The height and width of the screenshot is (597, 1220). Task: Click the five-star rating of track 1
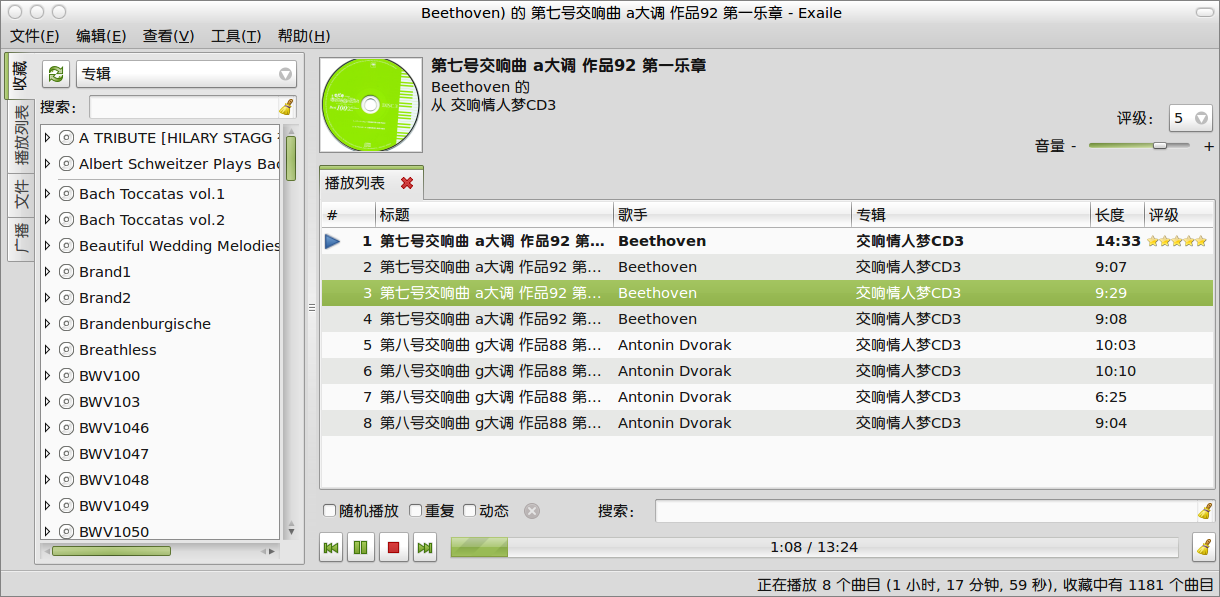point(1177,241)
